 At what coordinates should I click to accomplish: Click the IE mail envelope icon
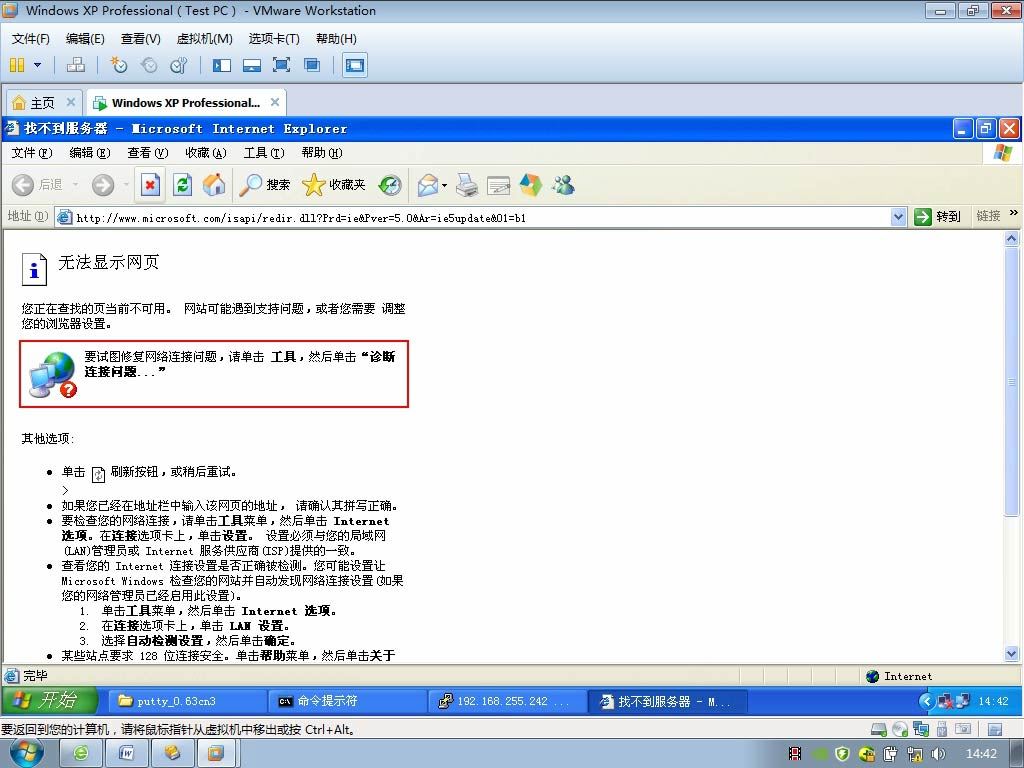click(428, 185)
